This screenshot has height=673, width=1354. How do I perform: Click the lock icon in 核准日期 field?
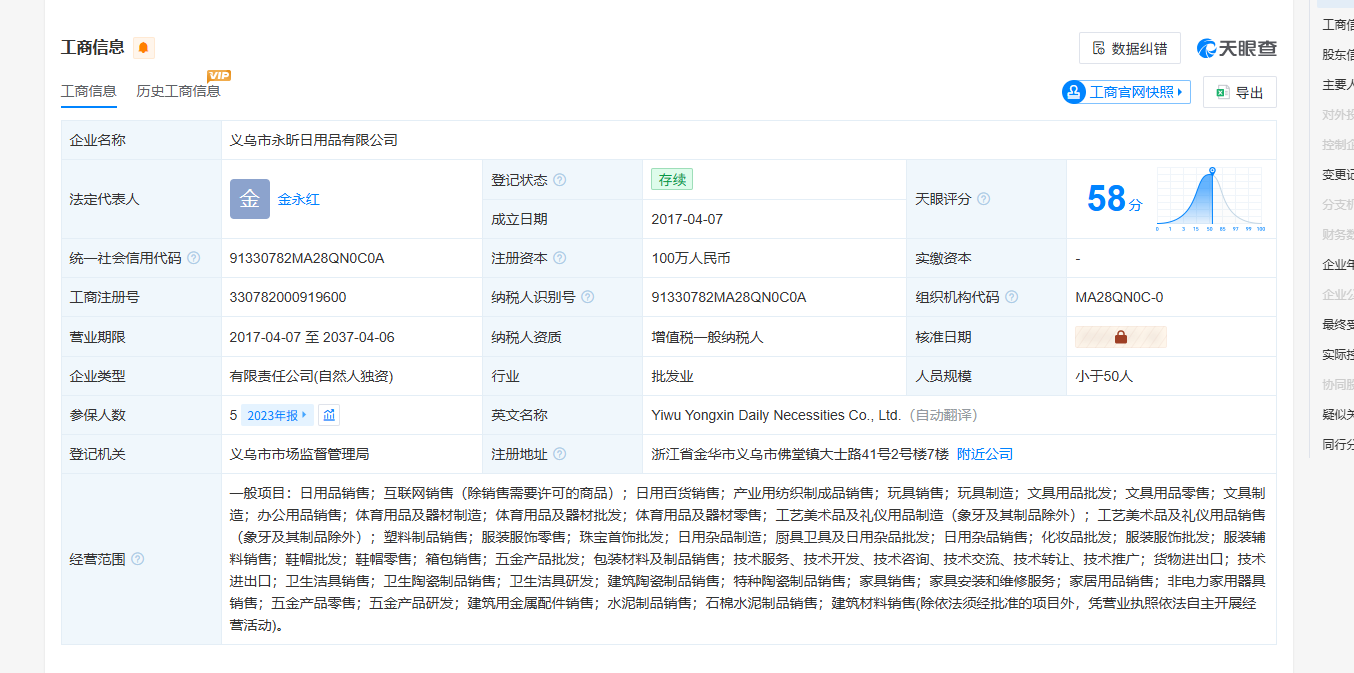pos(1120,337)
